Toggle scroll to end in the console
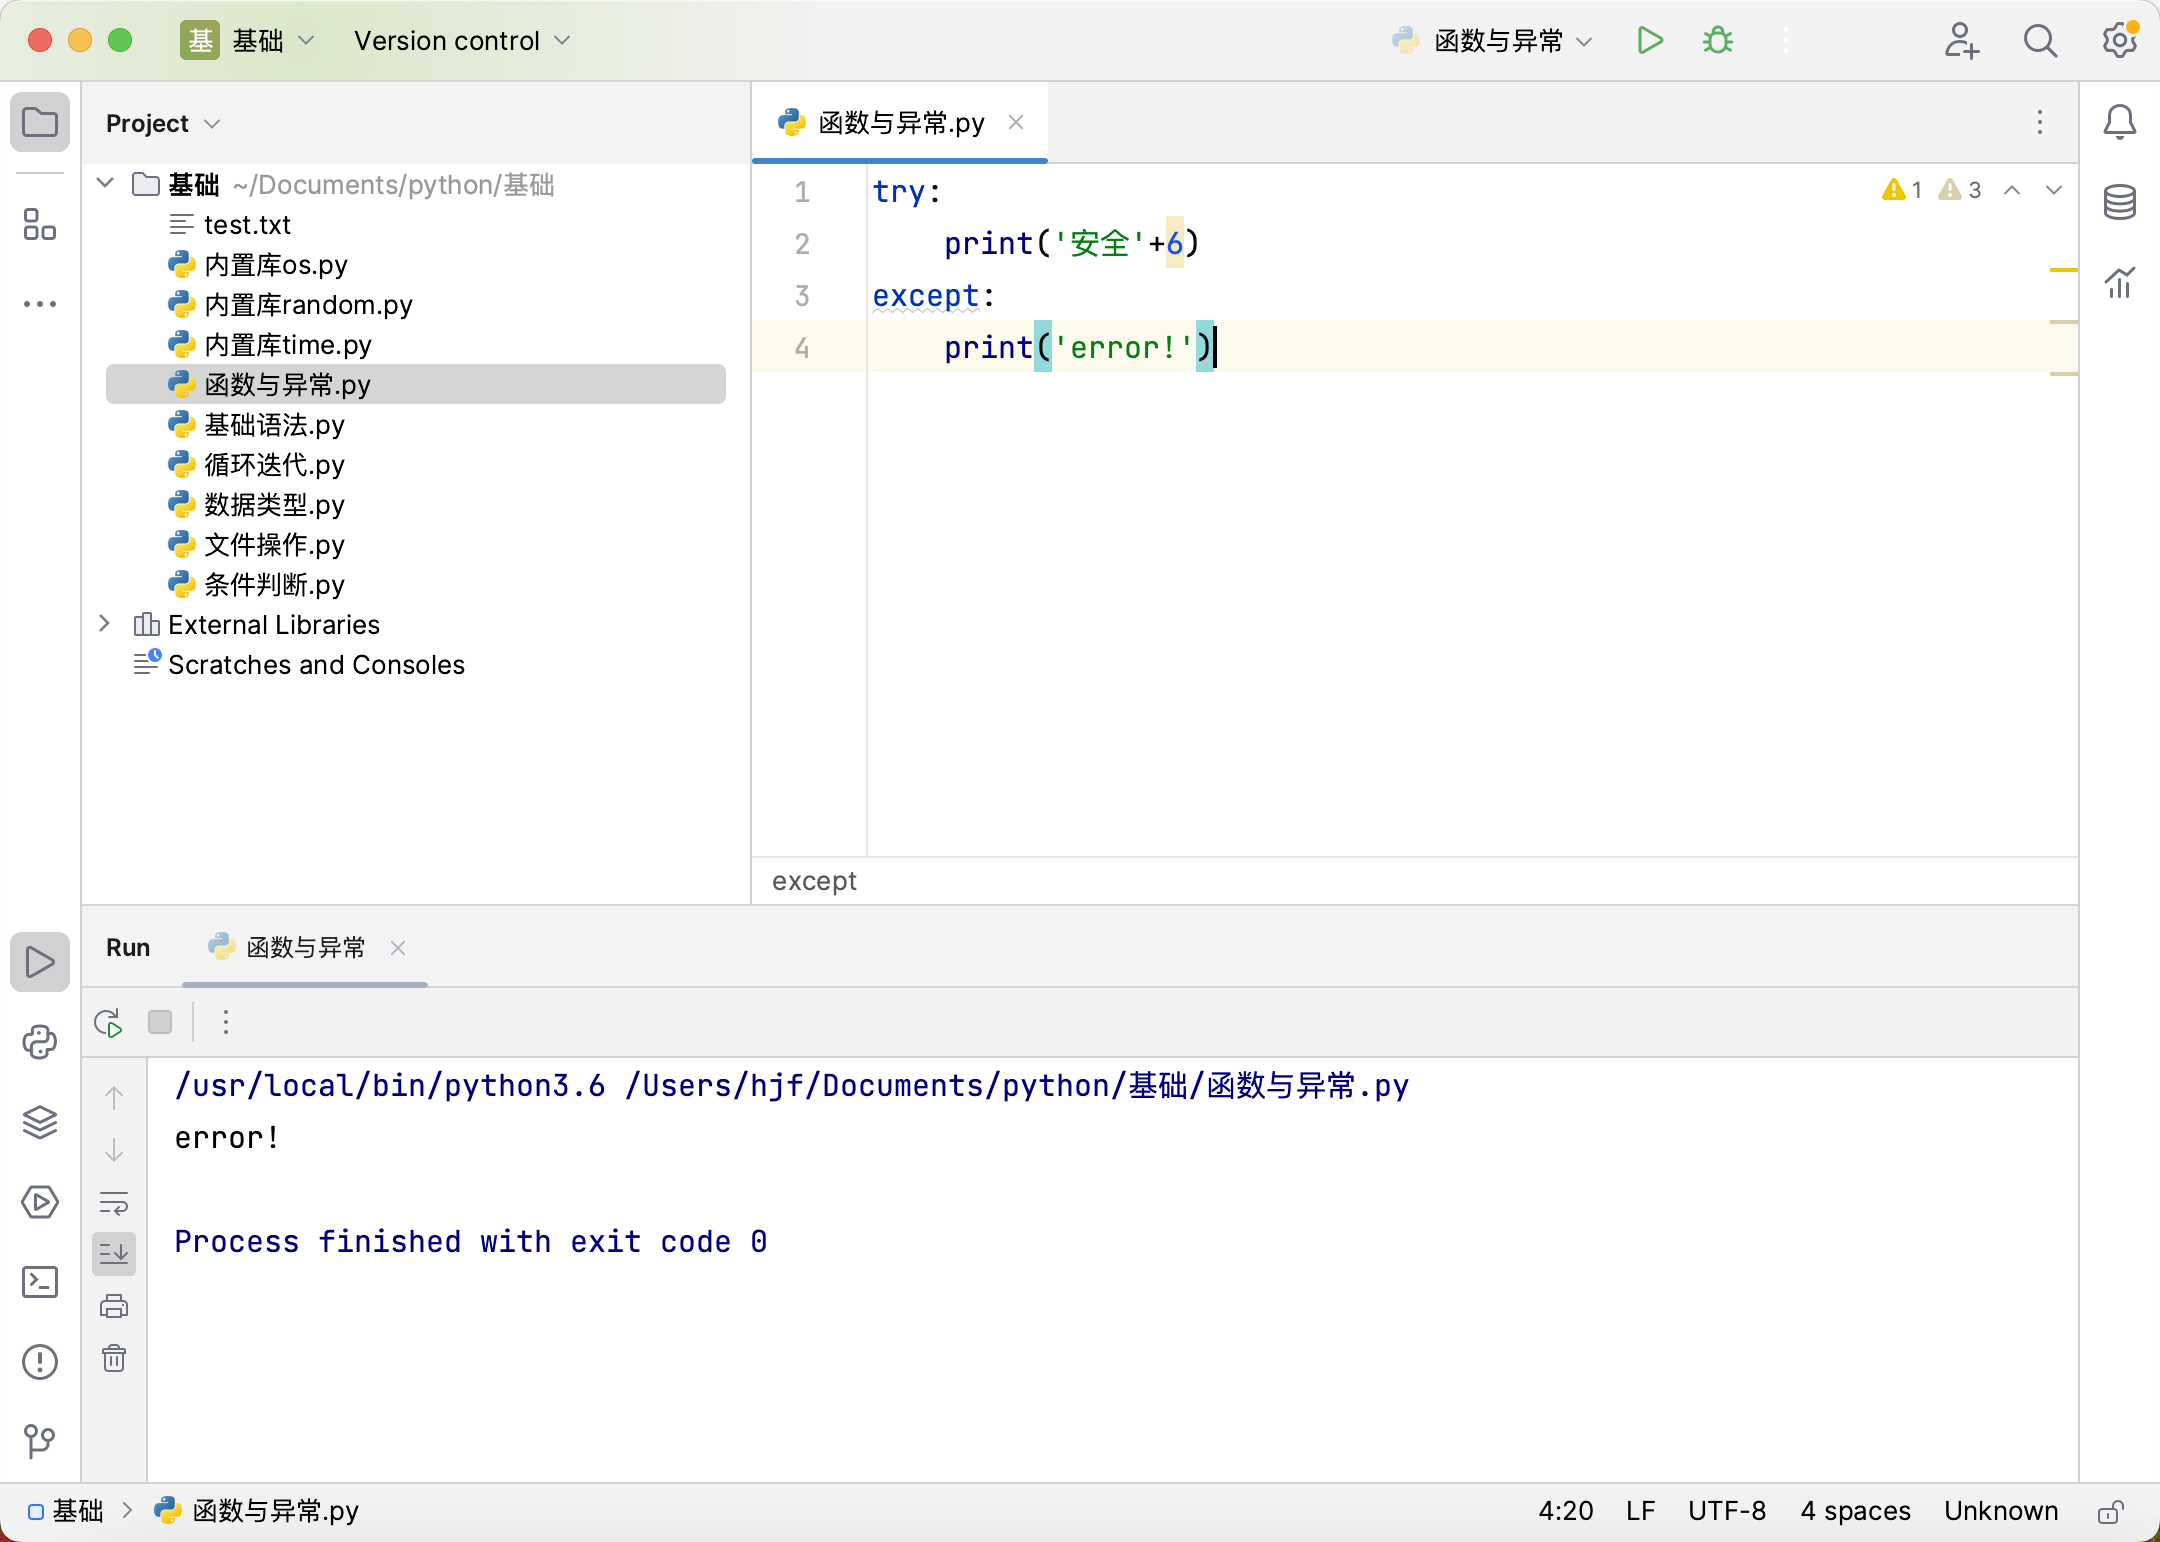 [x=114, y=1253]
